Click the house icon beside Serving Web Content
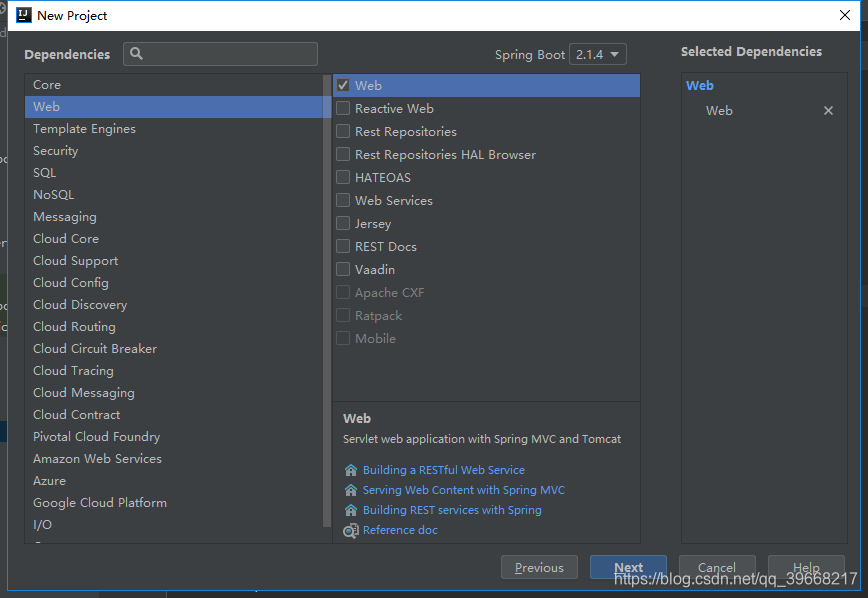Image resolution: width=868 pixels, height=598 pixels. [351, 490]
